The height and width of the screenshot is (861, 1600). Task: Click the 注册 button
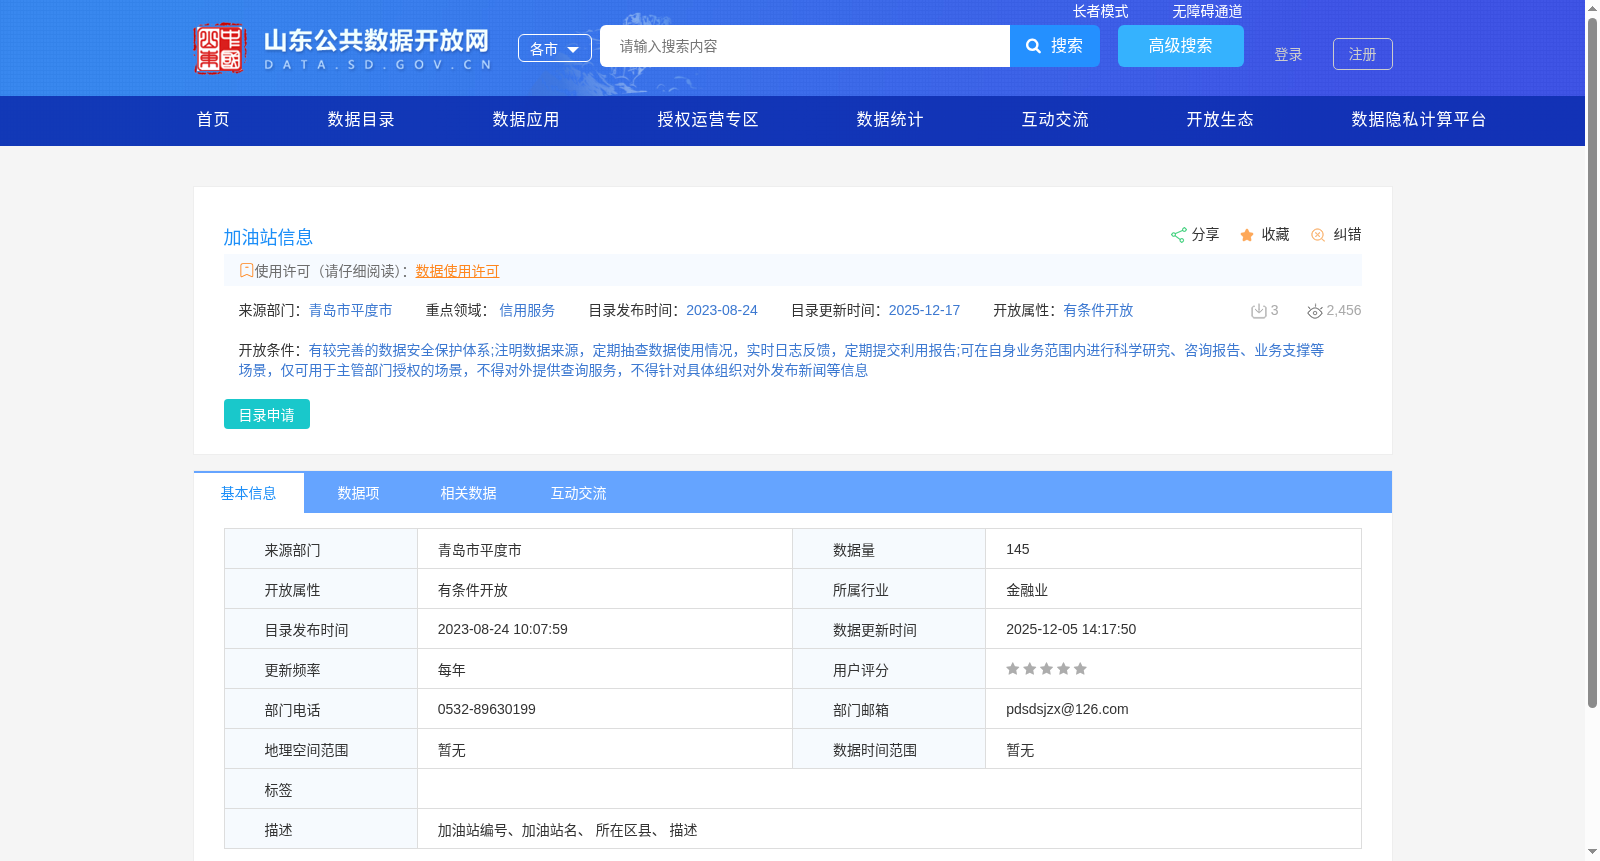(1363, 54)
